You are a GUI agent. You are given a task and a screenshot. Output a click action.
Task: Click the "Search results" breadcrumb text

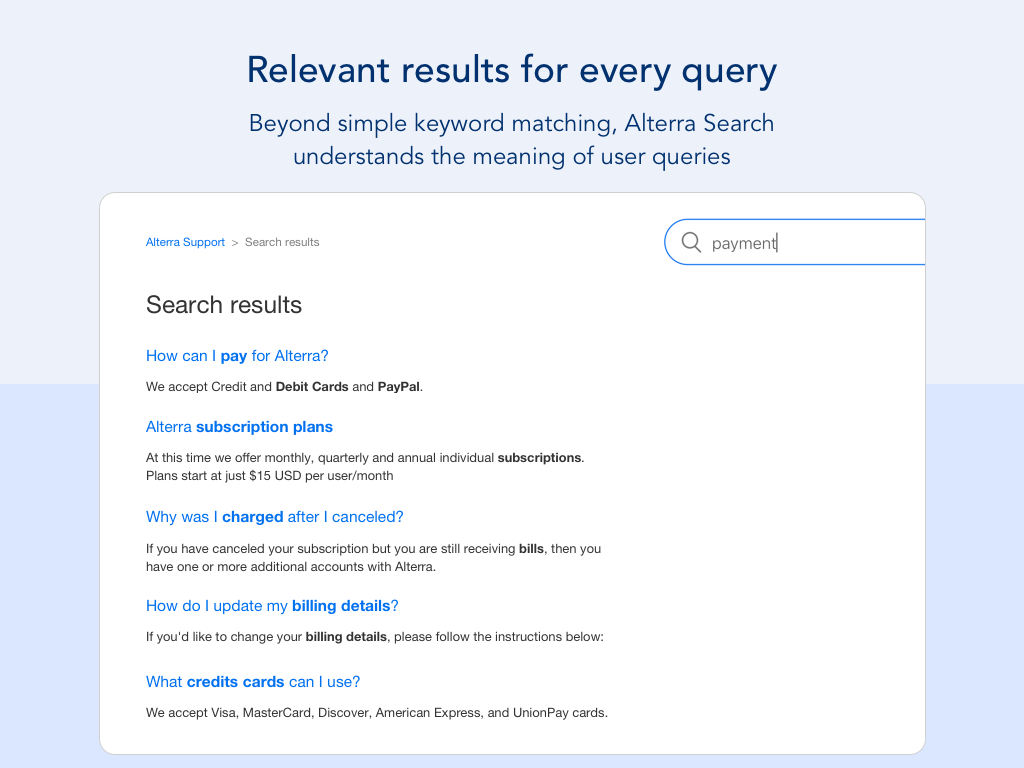282,242
